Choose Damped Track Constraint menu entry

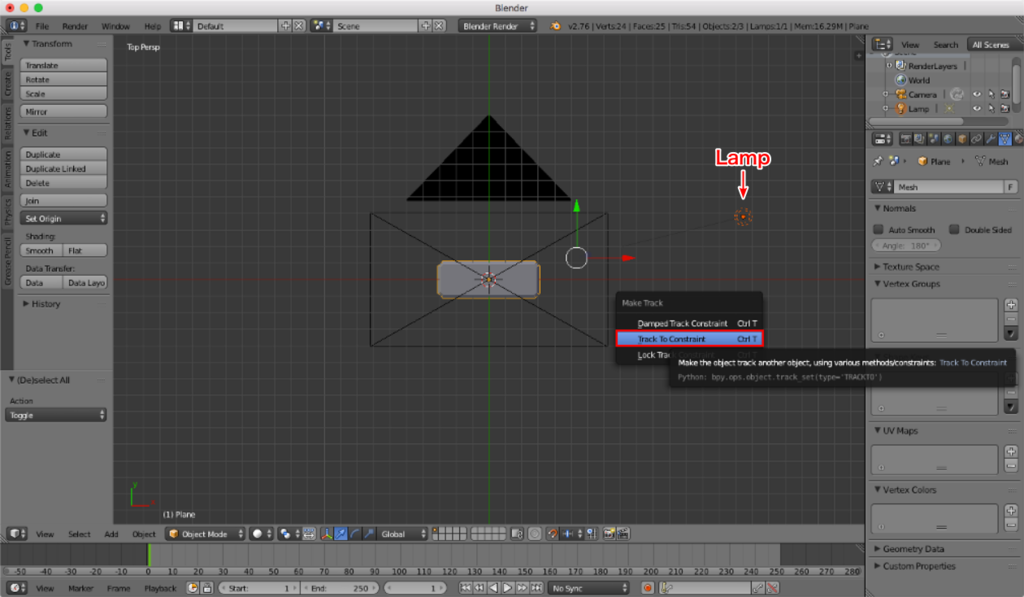point(689,323)
